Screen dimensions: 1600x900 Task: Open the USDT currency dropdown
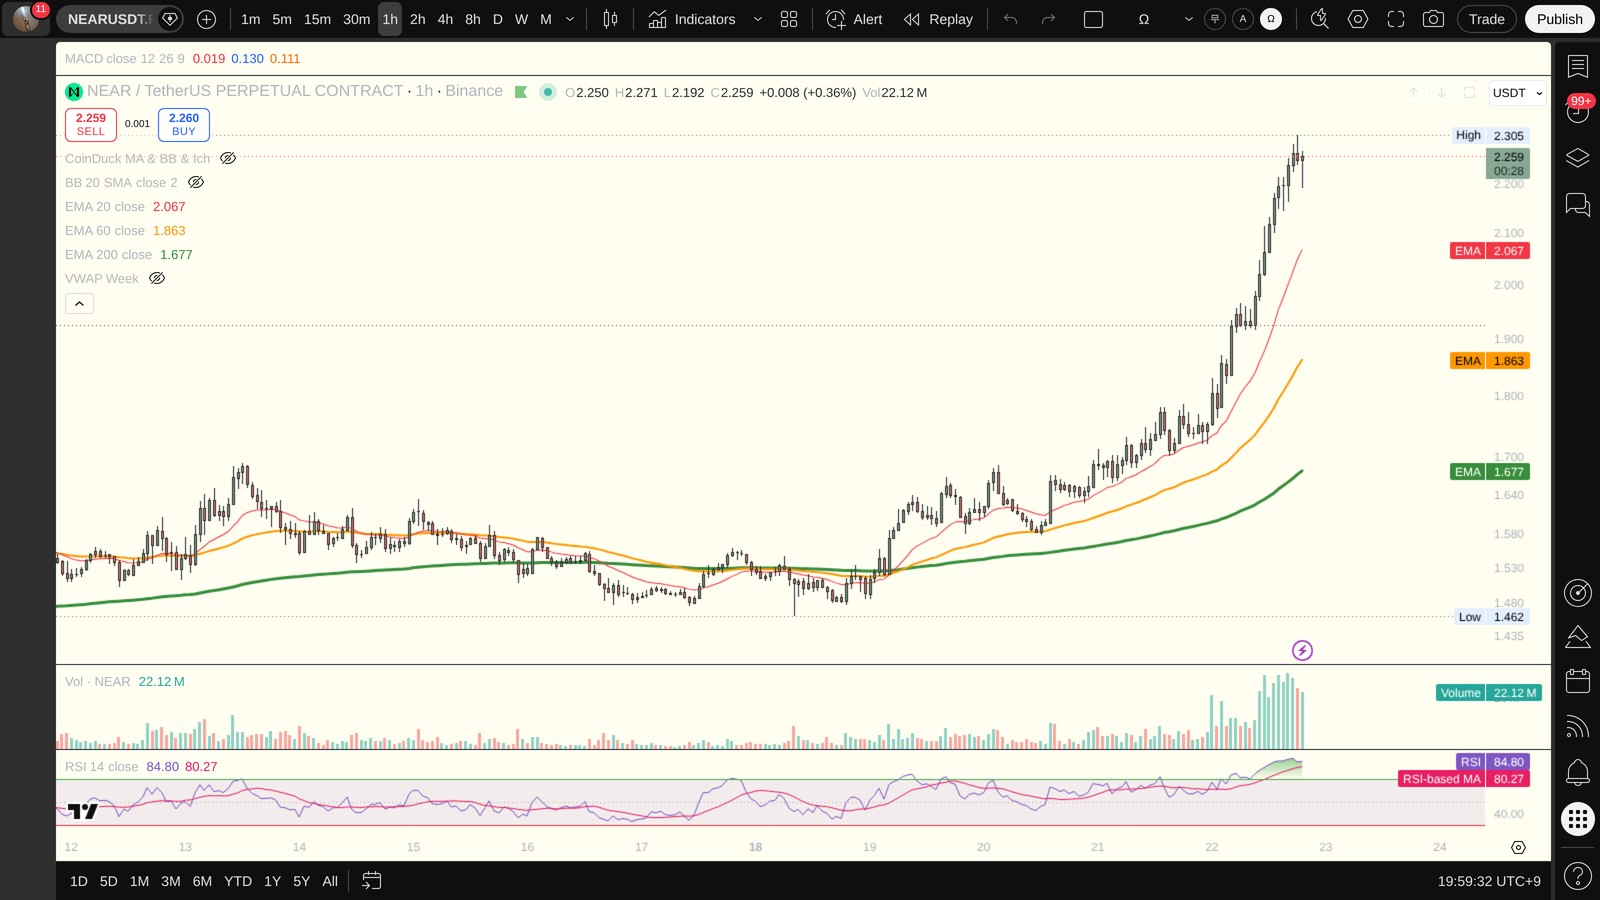point(1517,93)
